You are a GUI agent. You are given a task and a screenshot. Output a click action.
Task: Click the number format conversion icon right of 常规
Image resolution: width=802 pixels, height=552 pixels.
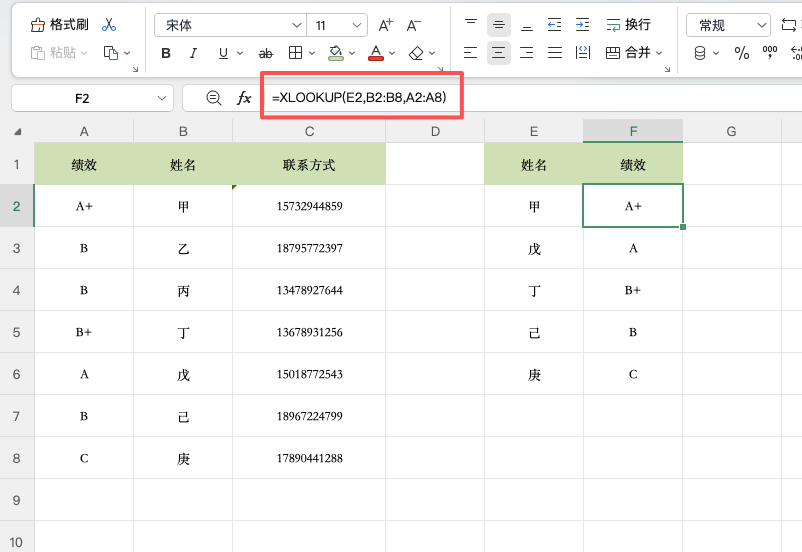[789, 25]
